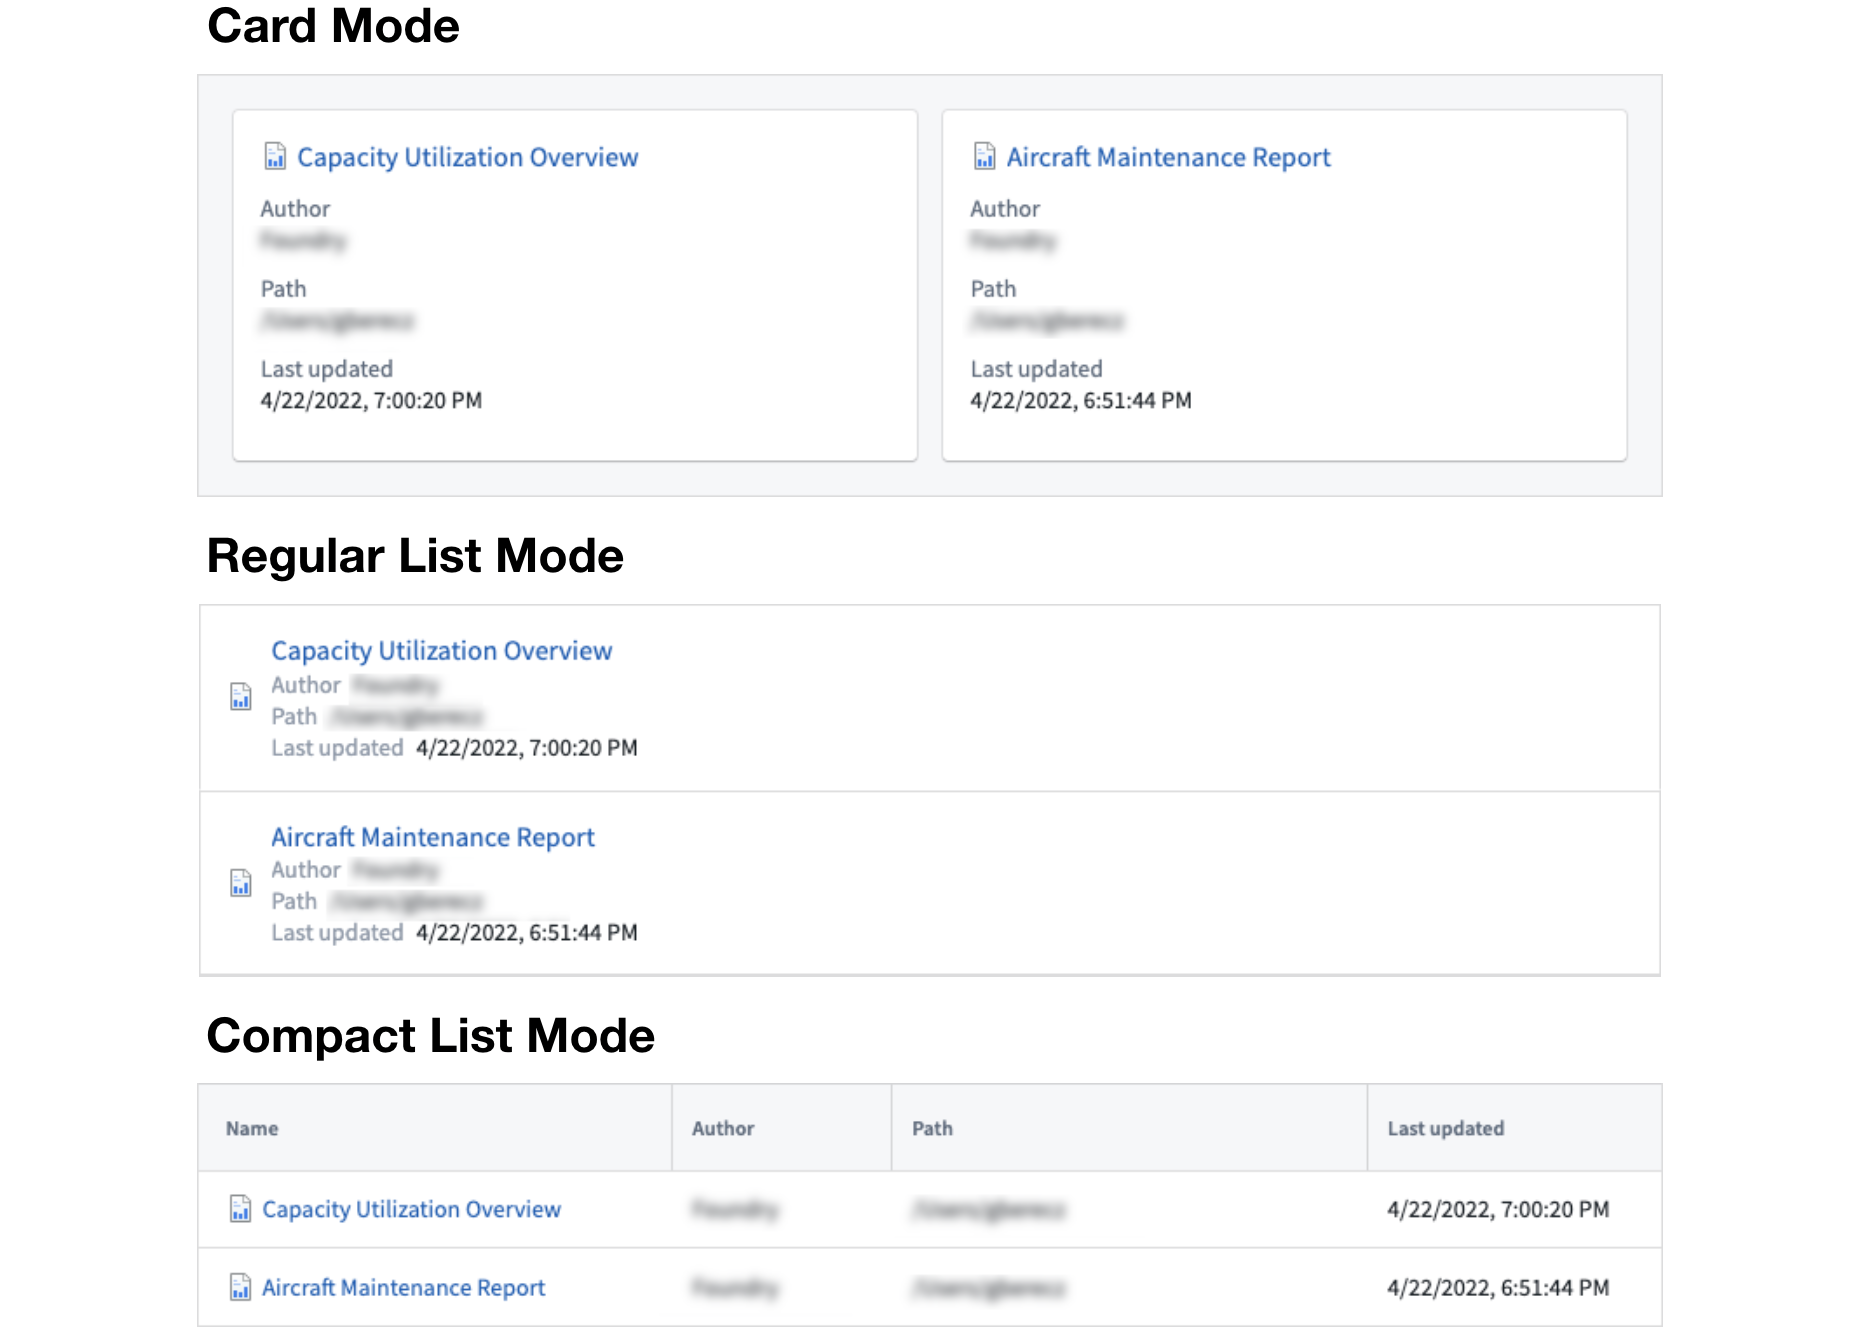Screen dimensions: 1856x1334
Task: Click the Capacity Utilization icon in the regular list
Action: 241,696
